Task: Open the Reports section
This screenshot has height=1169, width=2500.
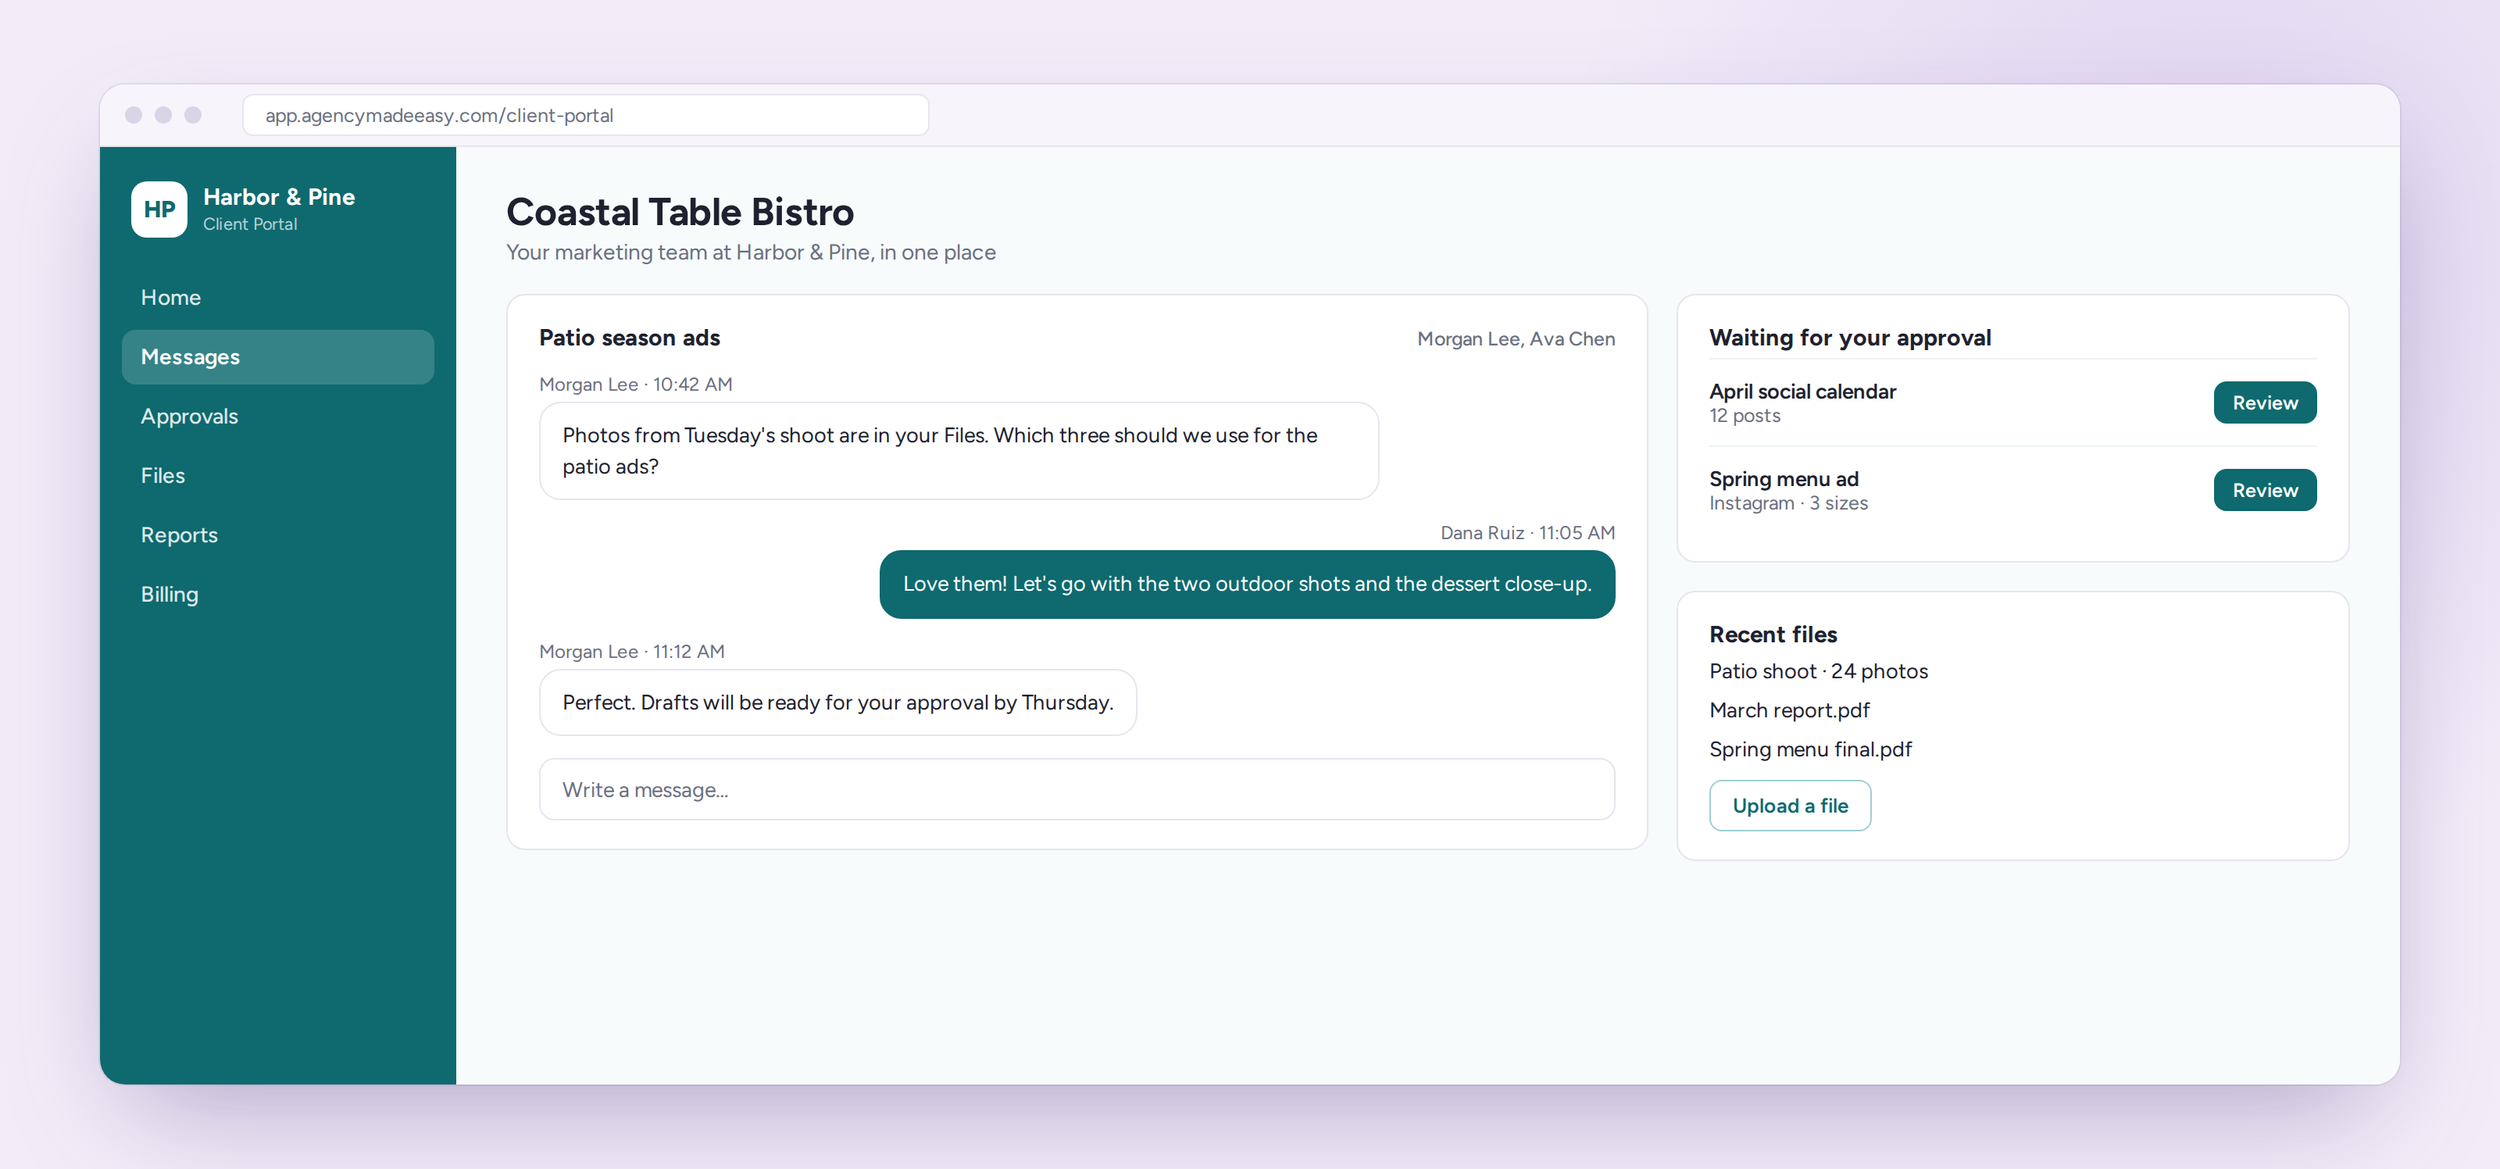Action: click(x=278, y=535)
